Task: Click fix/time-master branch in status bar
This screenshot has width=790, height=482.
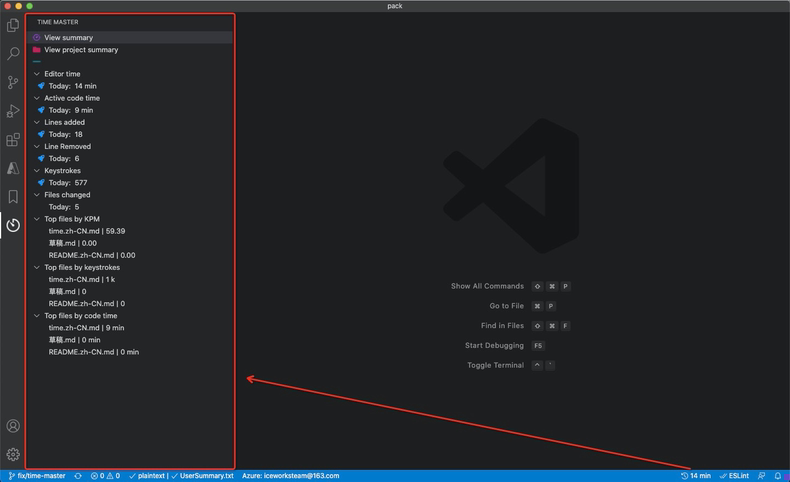Action: coord(37,476)
